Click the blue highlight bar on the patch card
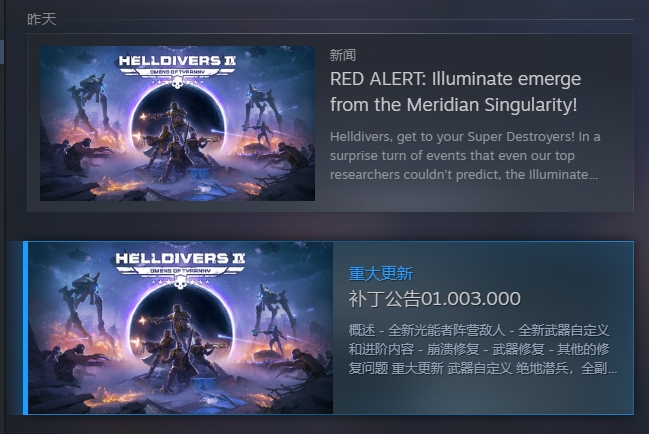The width and height of the screenshot is (649, 434). coord(25,328)
